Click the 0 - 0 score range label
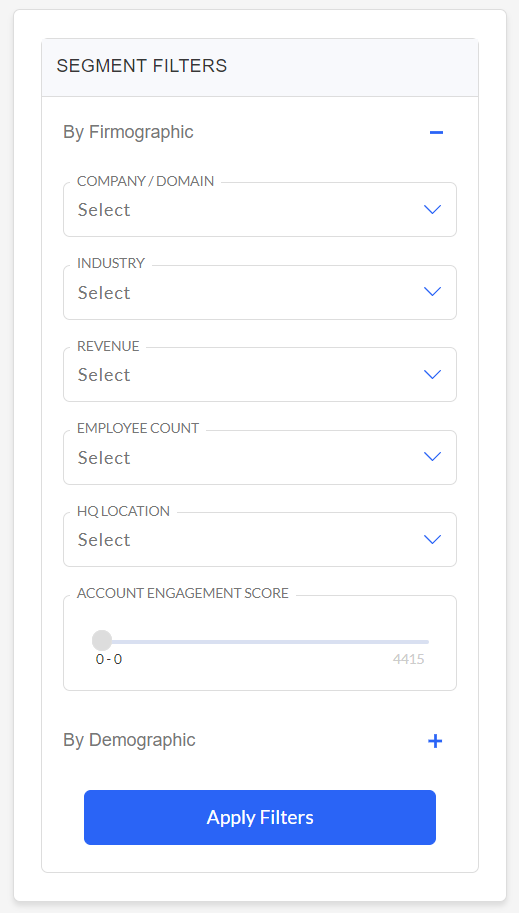 109,659
